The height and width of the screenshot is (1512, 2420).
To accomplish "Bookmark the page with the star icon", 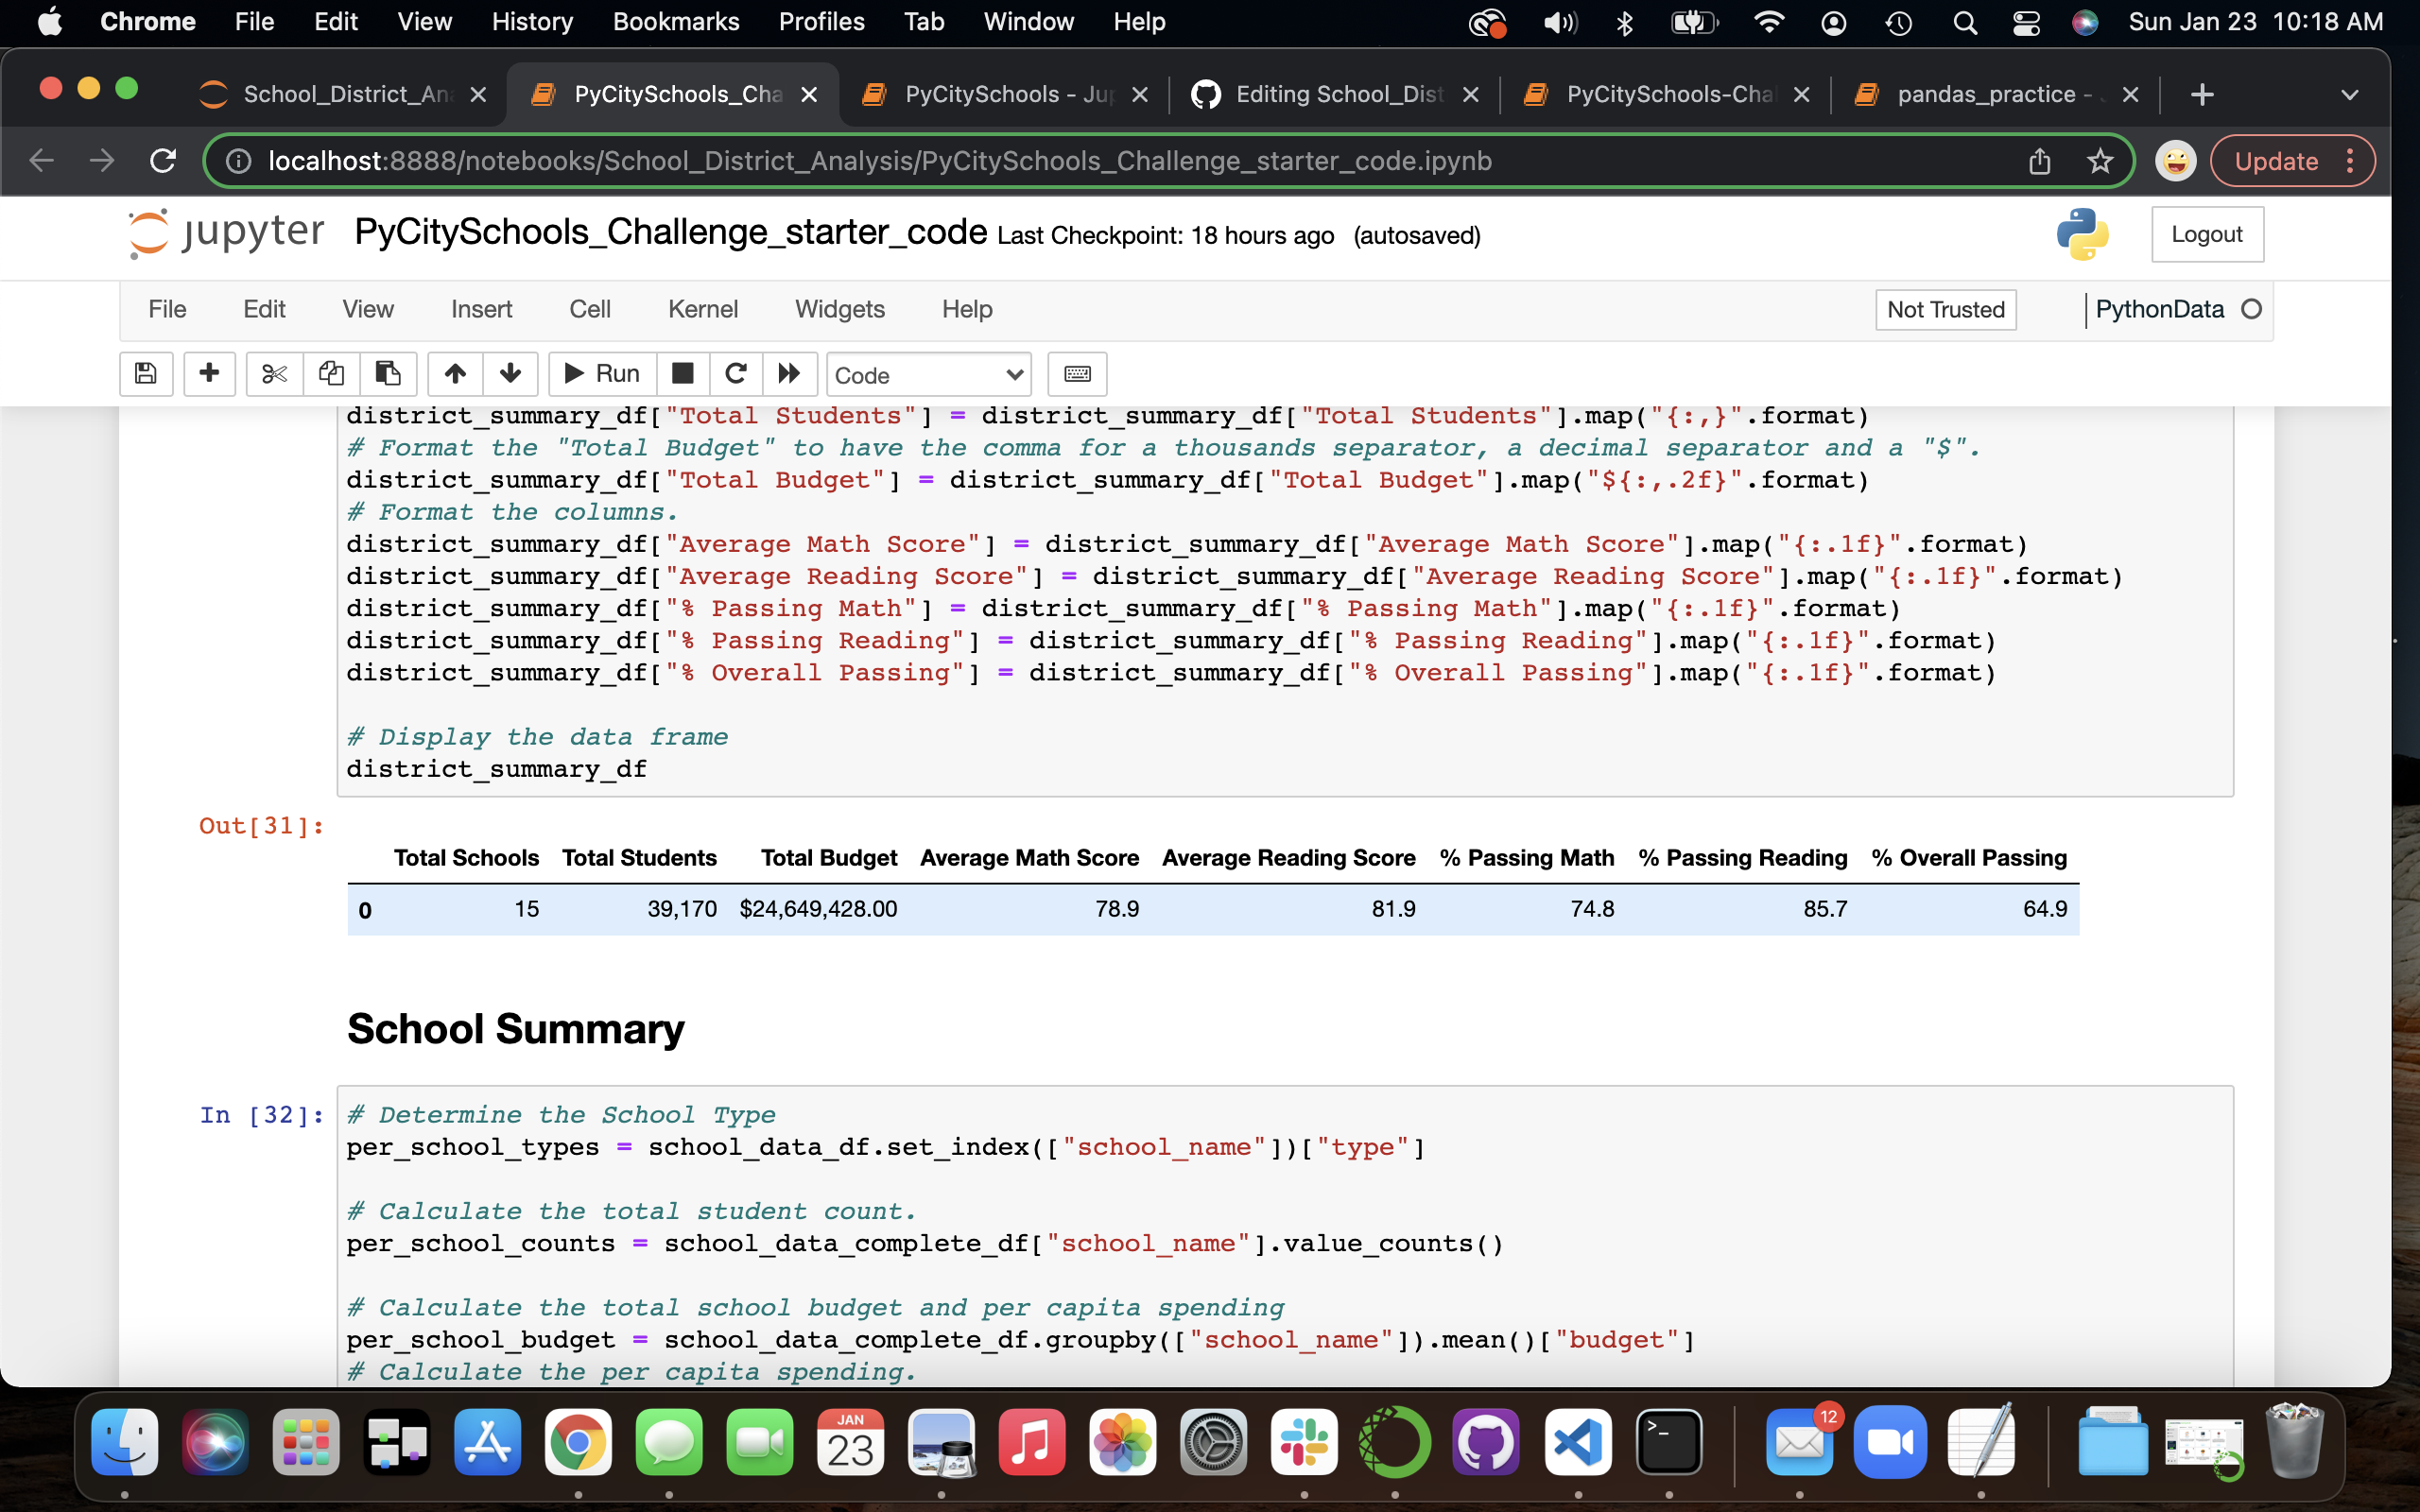I will (2100, 161).
